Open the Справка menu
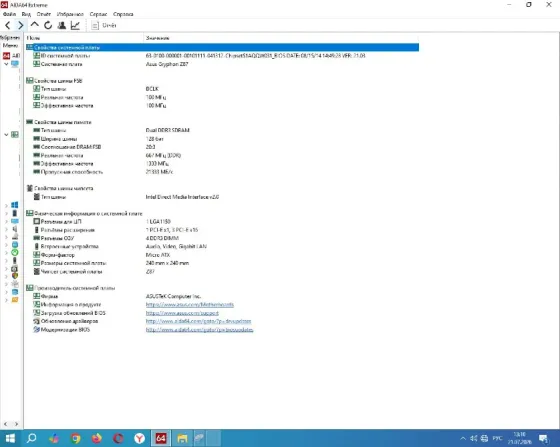The image size is (560, 447). click(x=123, y=14)
